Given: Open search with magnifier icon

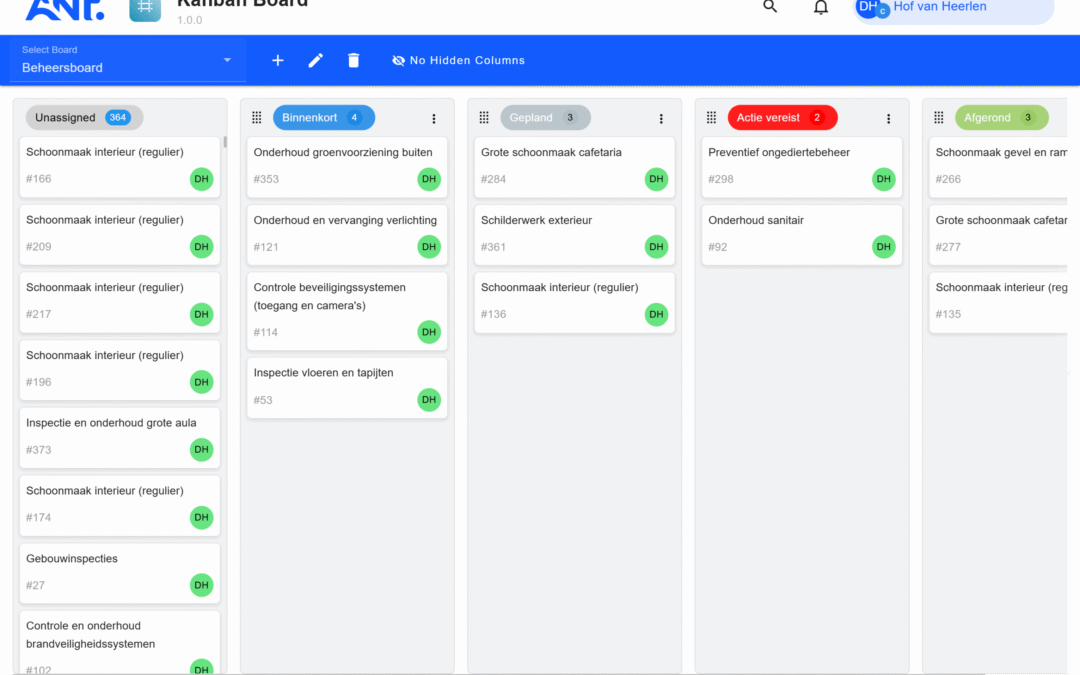Looking at the screenshot, I should click(x=770, y=6).
